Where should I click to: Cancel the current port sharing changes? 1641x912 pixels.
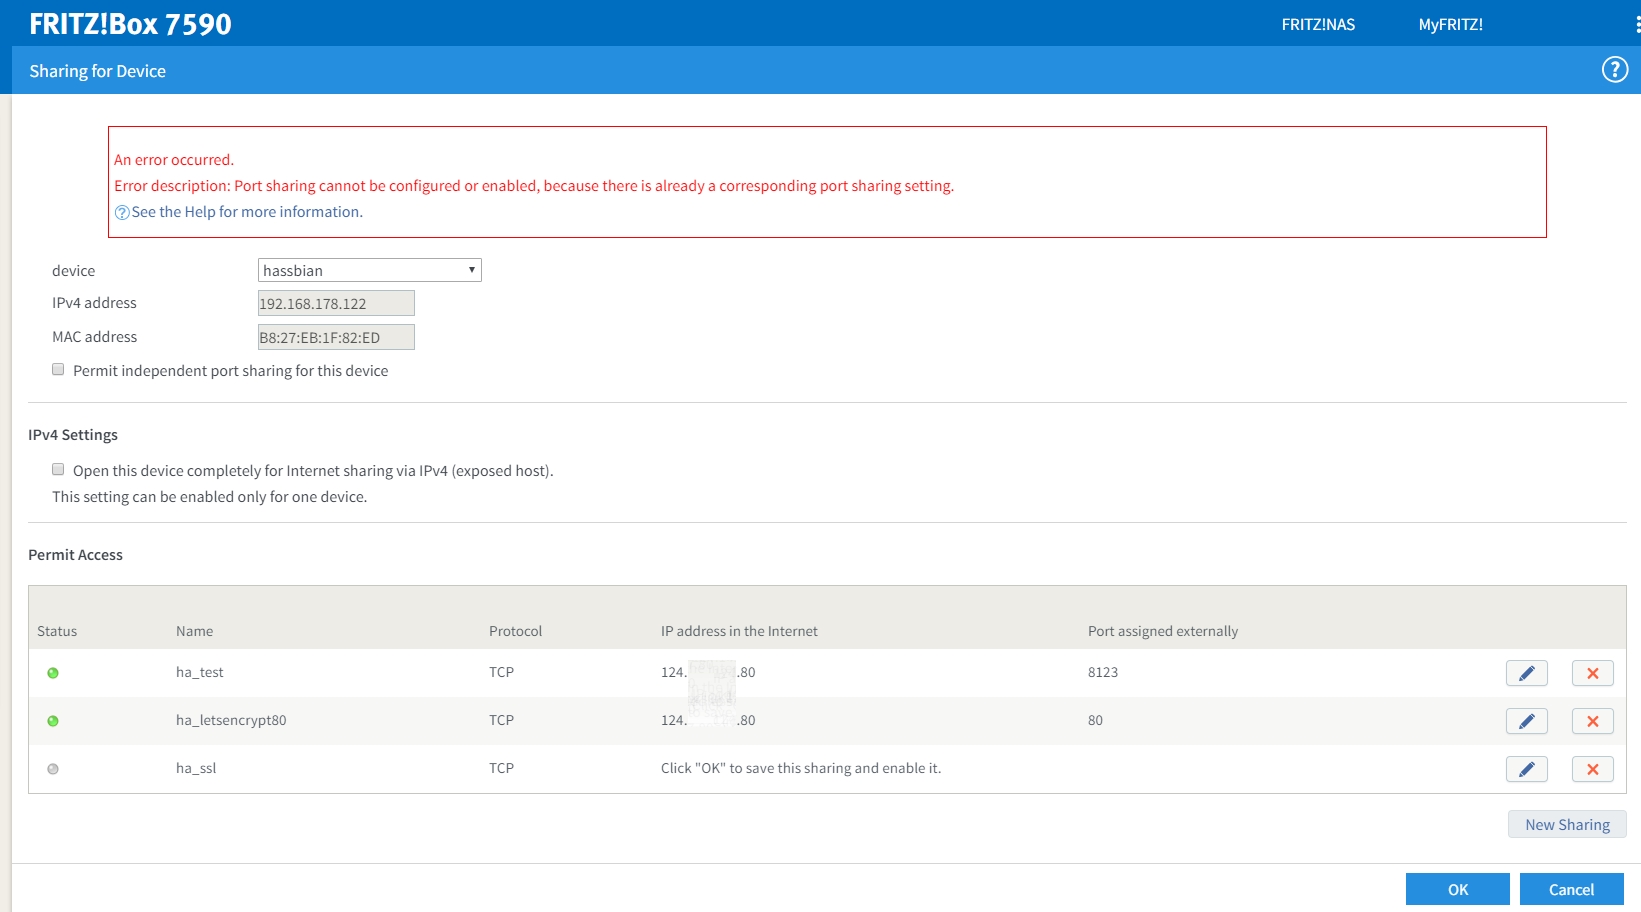[1572, 888]
